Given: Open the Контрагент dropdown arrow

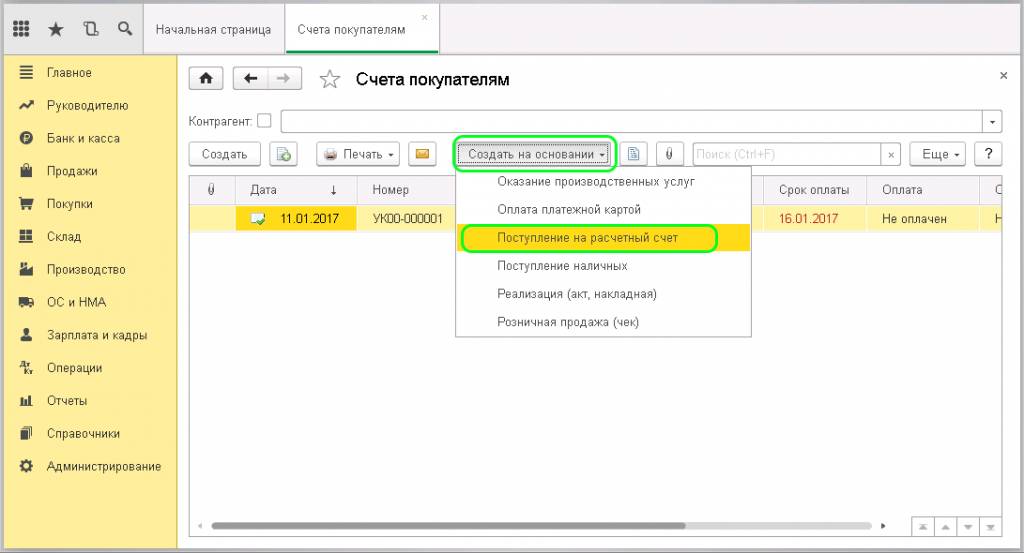Looking at the screenshot, I should [x=992, y=121].
